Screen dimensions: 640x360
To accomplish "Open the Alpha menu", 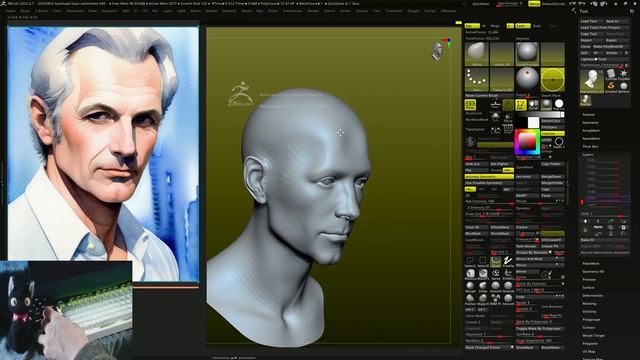I will click(x=11, y=11).
